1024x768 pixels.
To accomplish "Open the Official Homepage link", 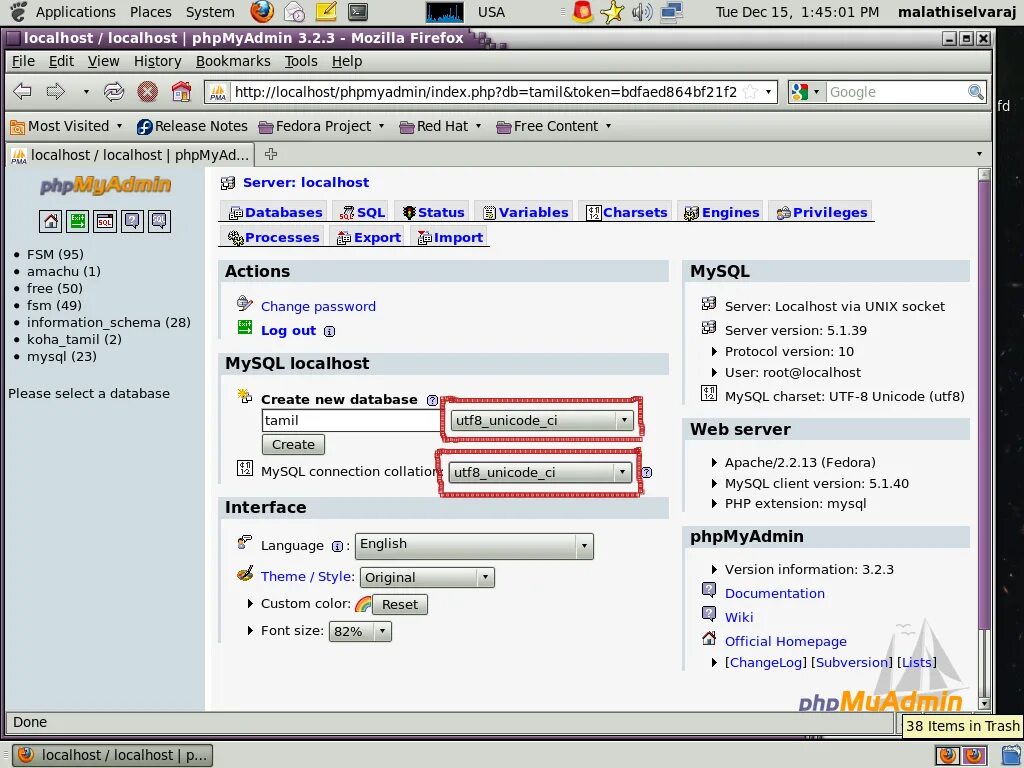I will 786,641.
